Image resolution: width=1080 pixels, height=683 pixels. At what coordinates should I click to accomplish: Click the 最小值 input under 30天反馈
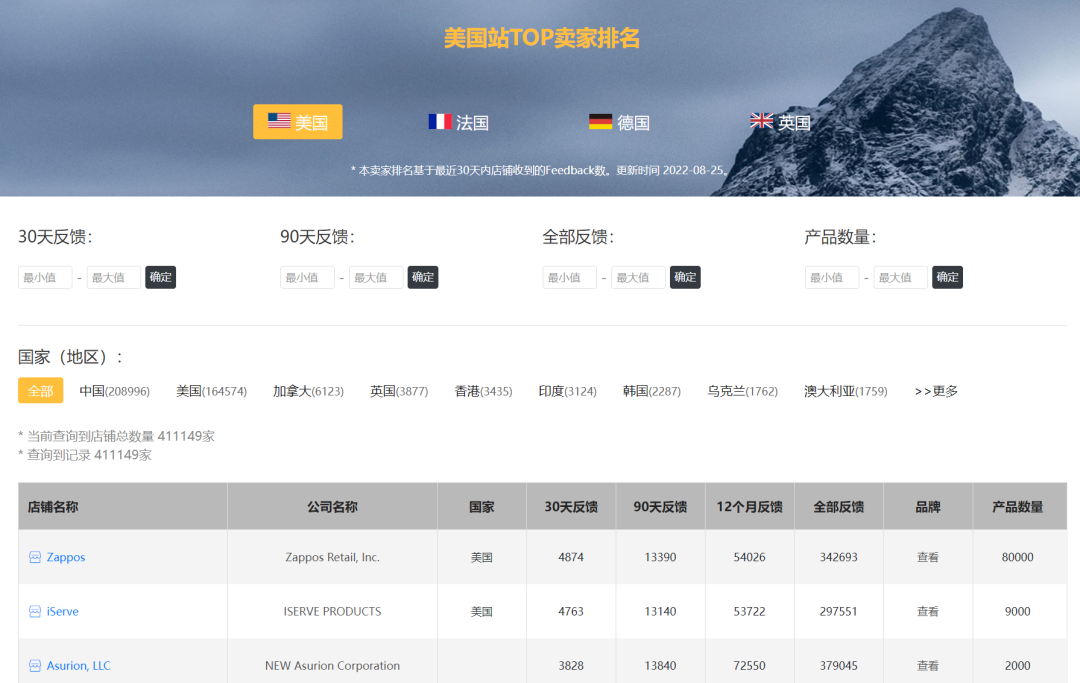coord(44,277)
